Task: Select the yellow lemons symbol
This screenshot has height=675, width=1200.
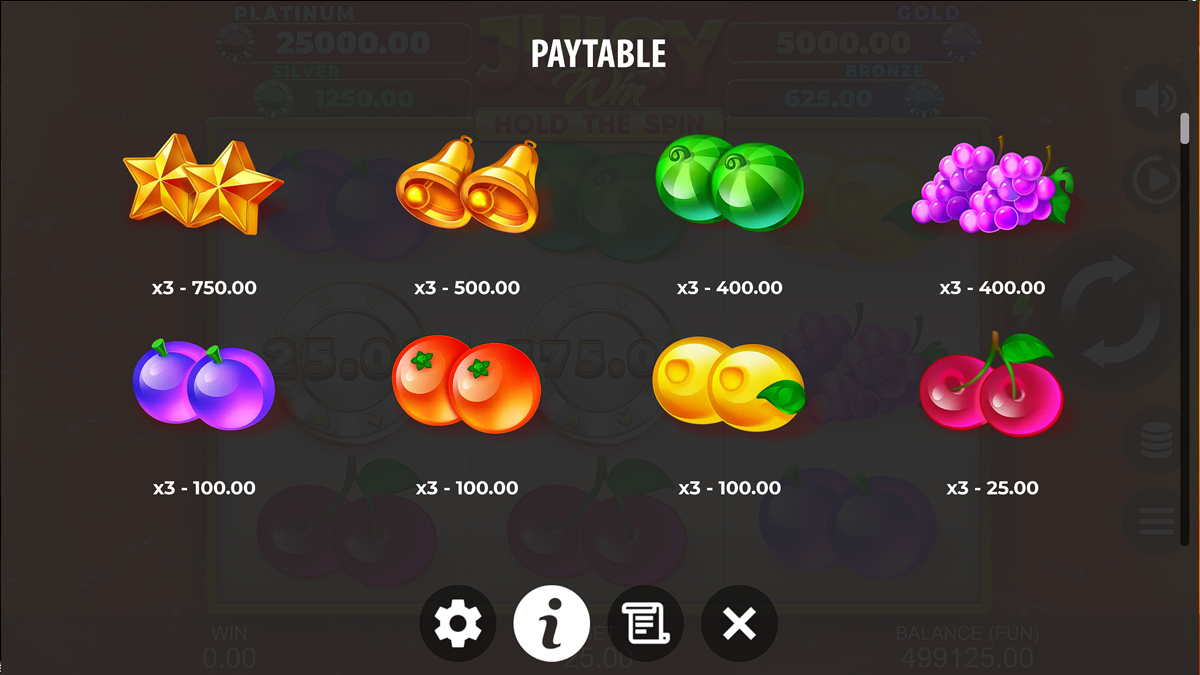Action: [728, 384]
